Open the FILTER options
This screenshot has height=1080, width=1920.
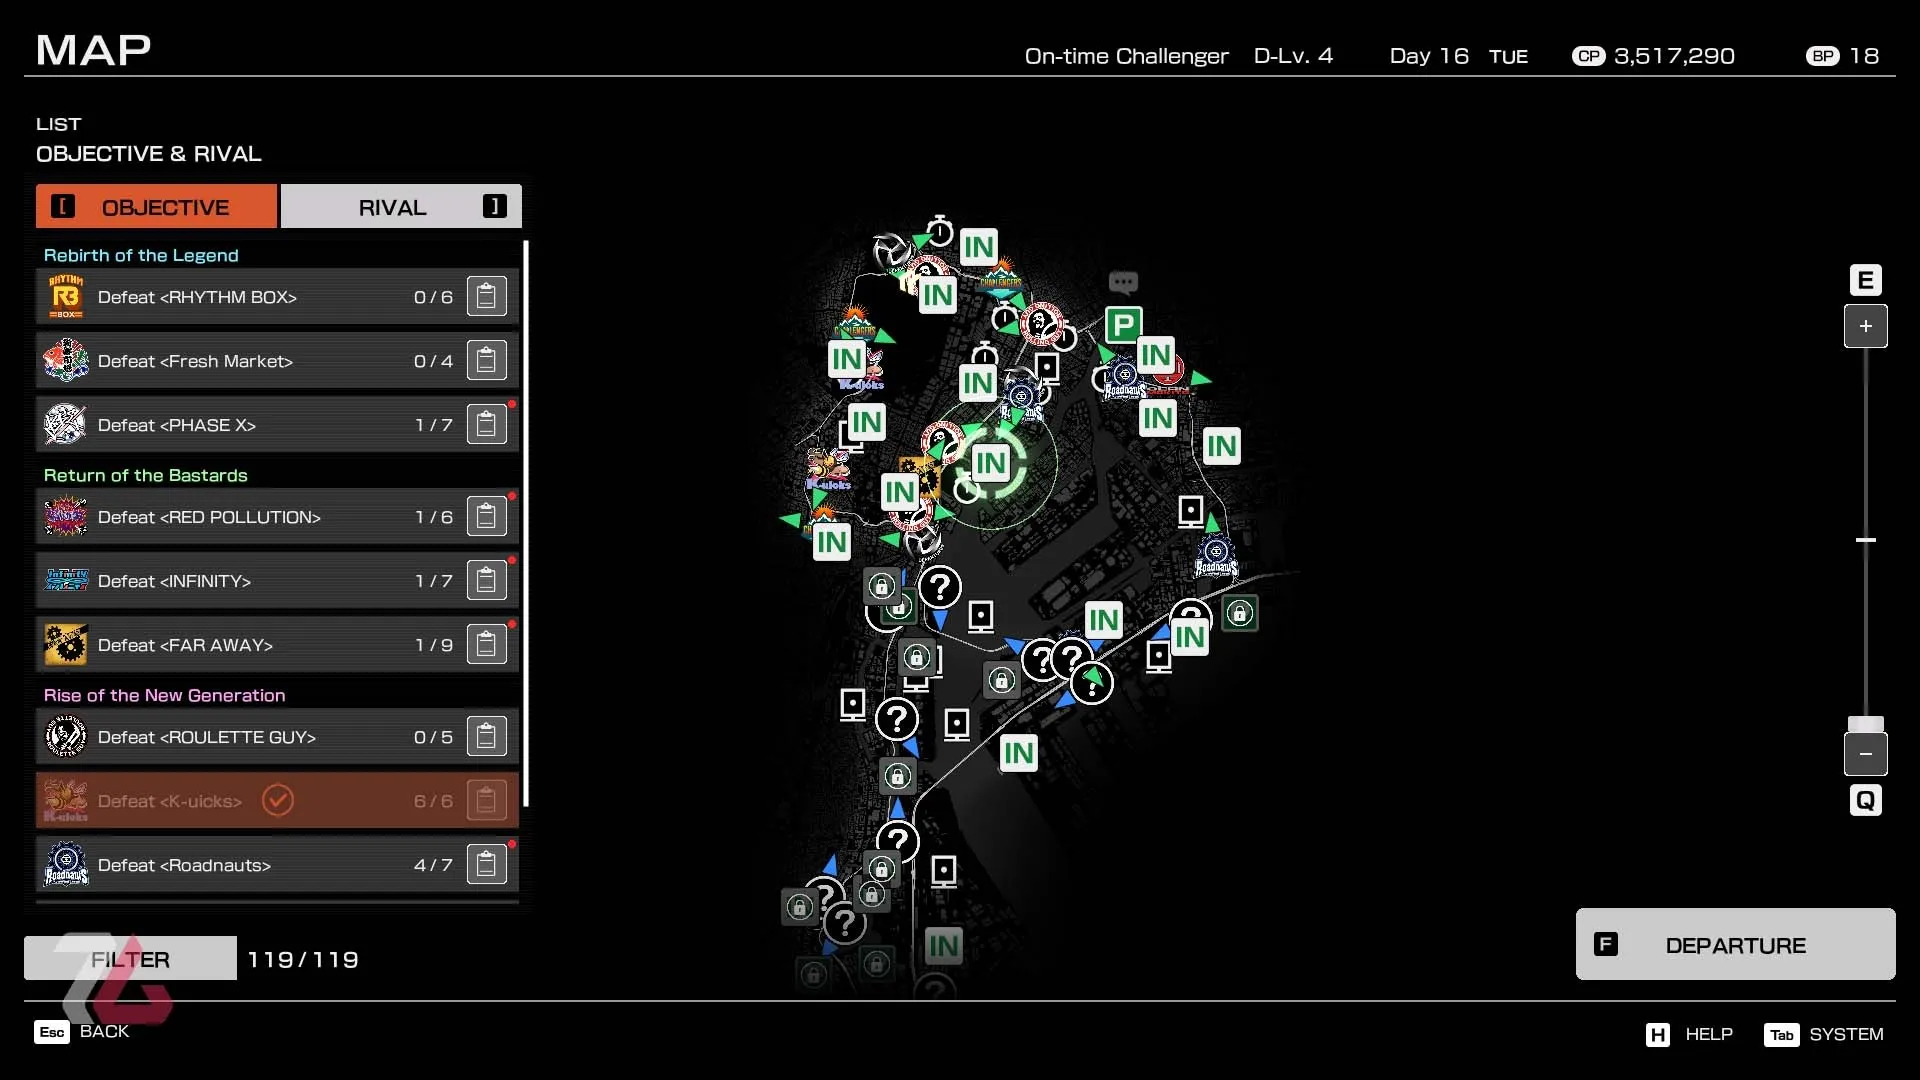coord(130,959)
